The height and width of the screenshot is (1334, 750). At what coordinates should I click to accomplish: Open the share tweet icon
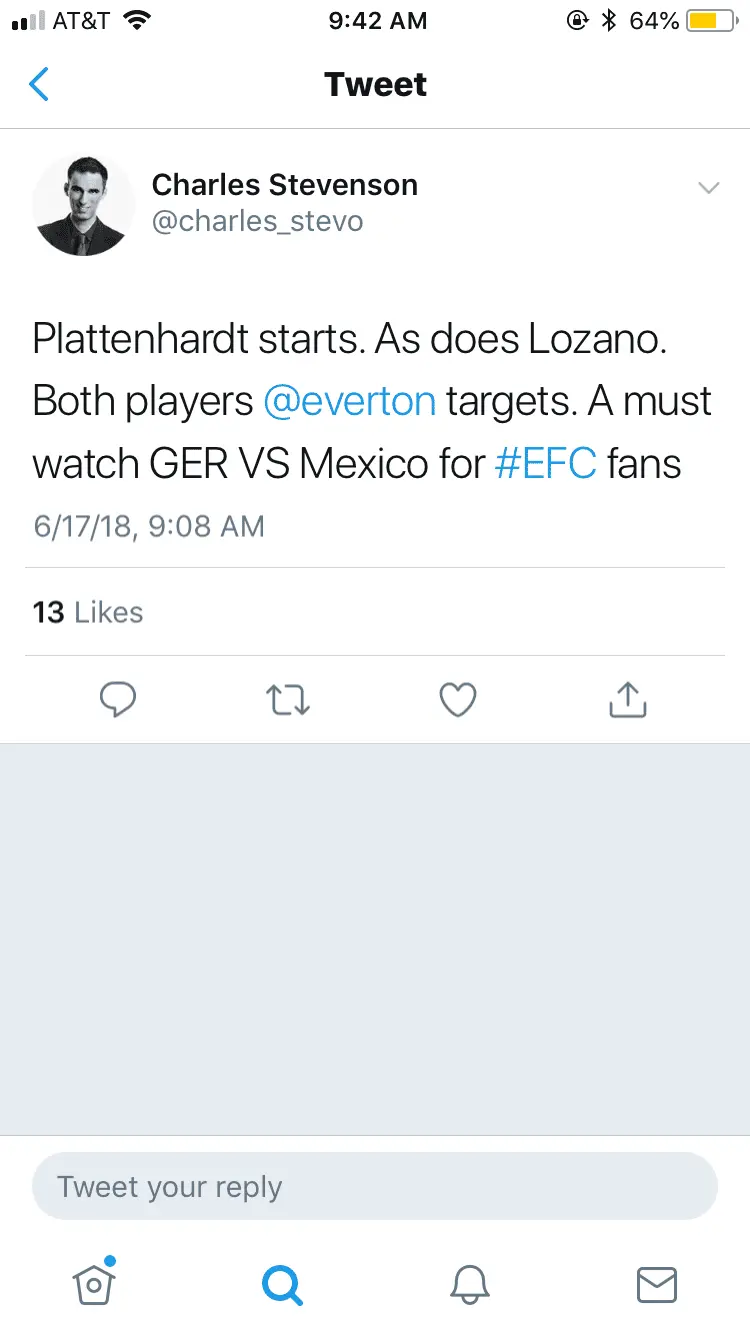tap(628, 700)
